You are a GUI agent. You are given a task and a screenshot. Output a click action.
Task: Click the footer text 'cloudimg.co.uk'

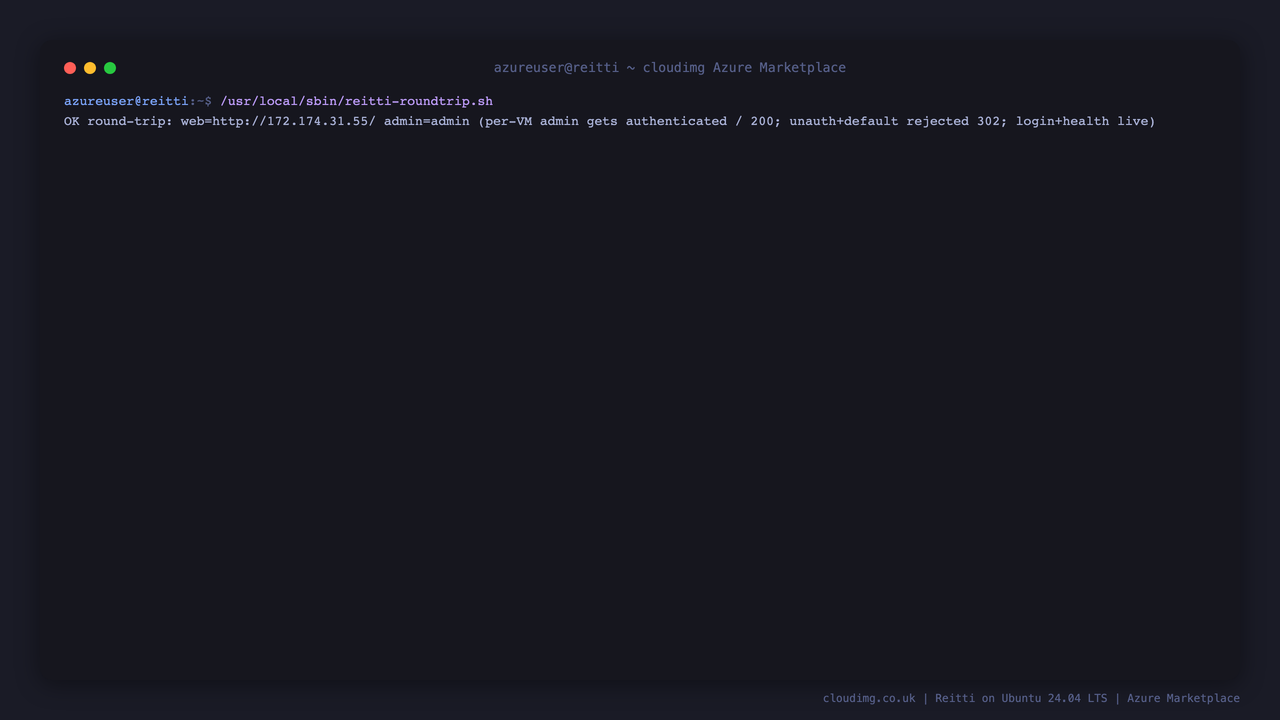(x=869, y=698)
